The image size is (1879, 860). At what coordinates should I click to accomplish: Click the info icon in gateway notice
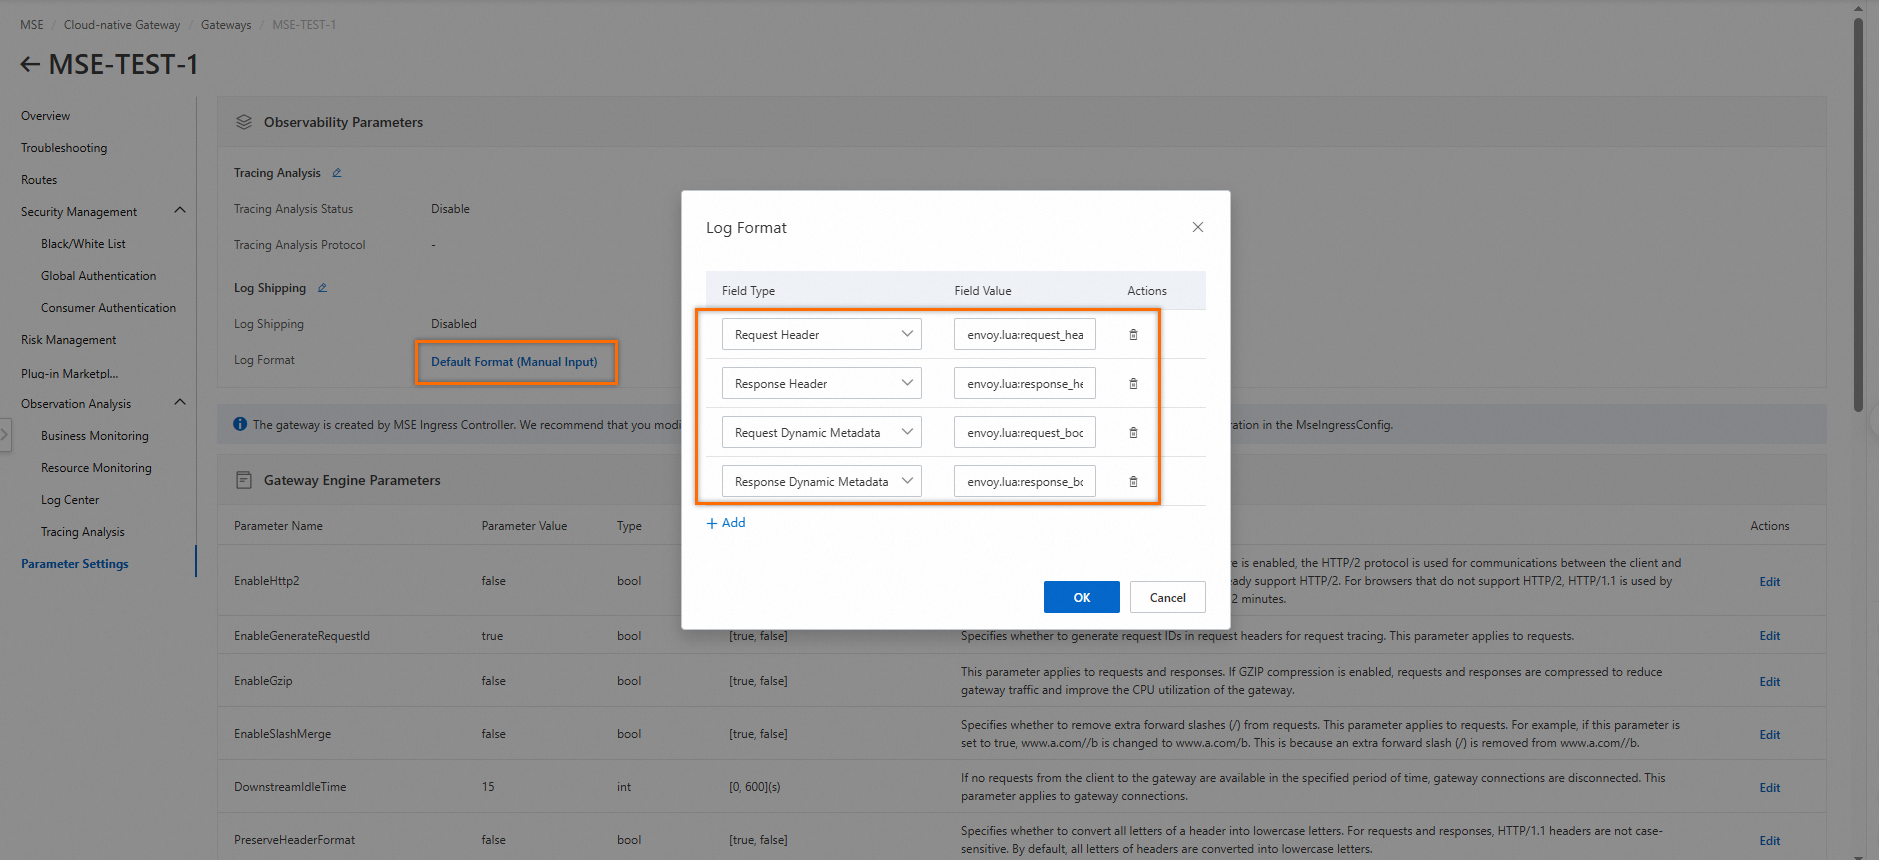(240, 424)
